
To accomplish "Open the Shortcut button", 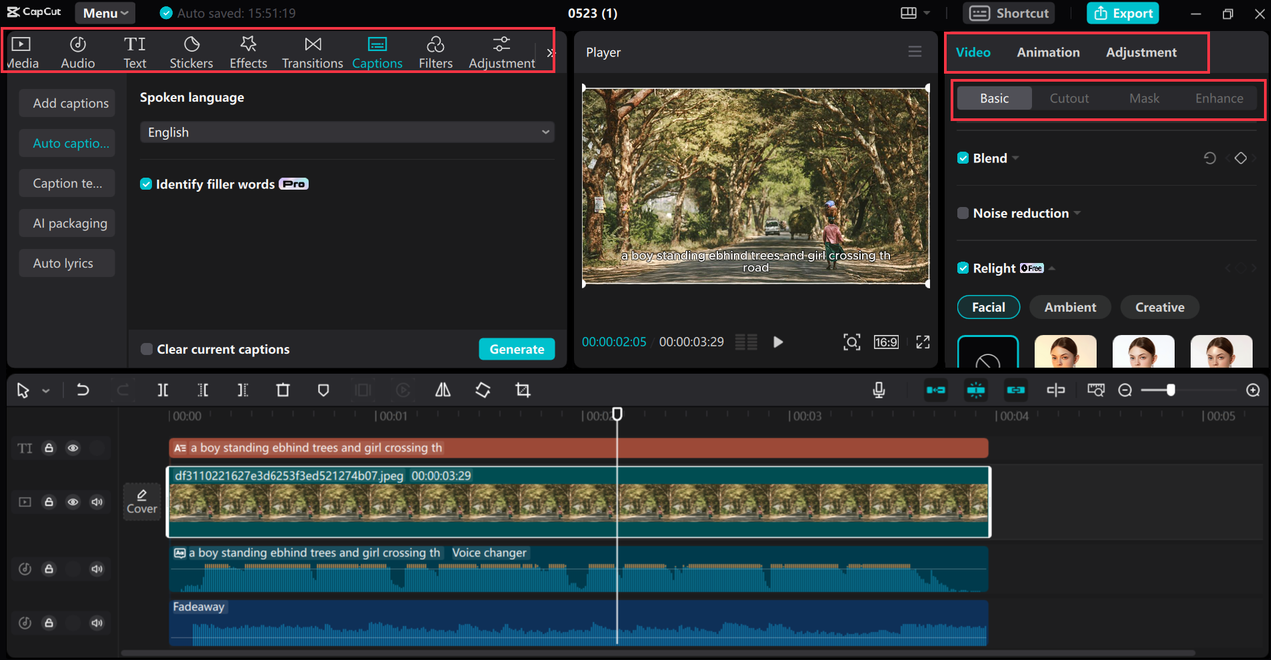I will [x=1008, y=13].
